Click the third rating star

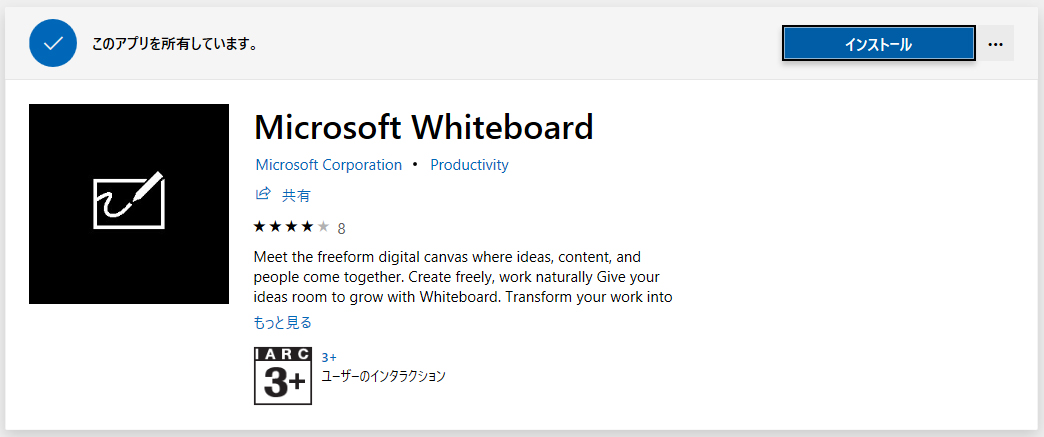coord(292,227)
